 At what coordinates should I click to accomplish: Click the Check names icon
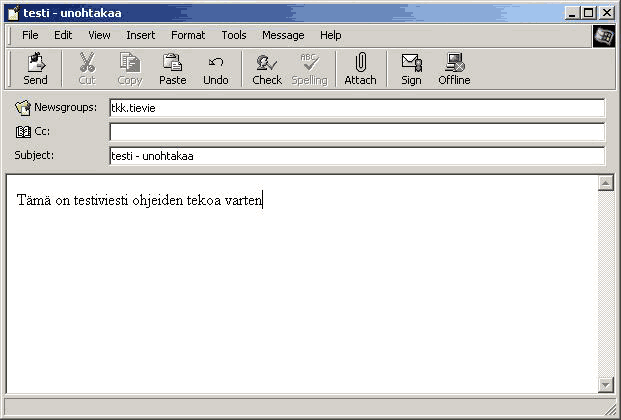[267, 63]
